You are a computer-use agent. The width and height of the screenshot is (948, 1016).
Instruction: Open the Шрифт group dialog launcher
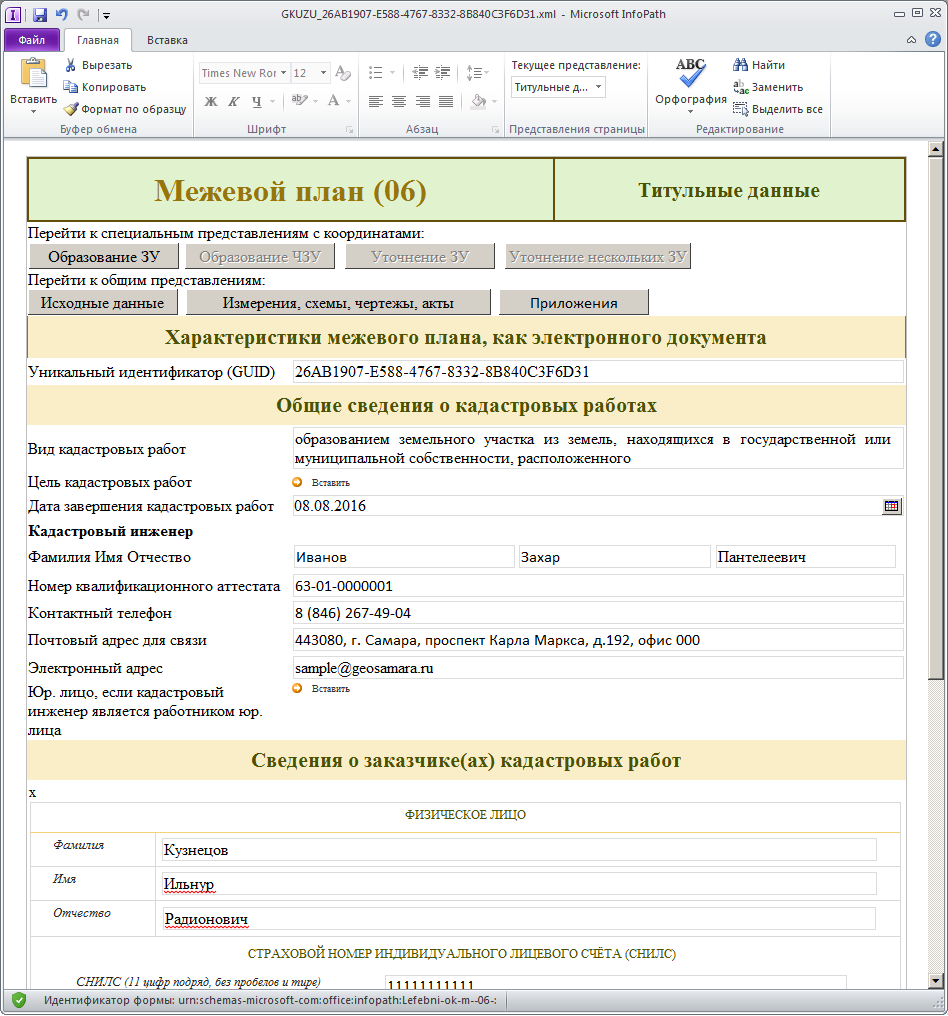point(350,130)
